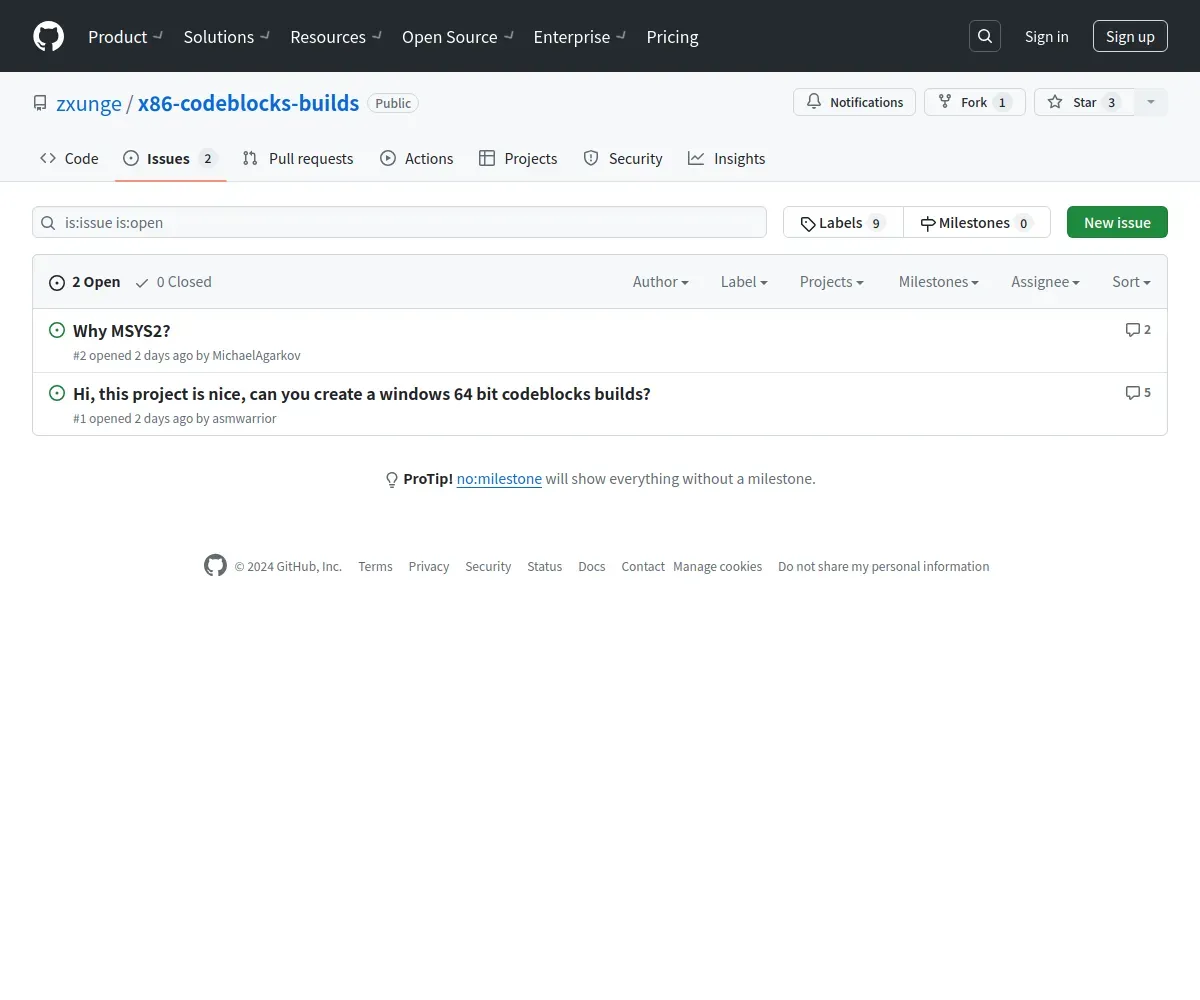The image size is (1200, 1000).
Task: Open the footer Terms link
Action: 375,566
